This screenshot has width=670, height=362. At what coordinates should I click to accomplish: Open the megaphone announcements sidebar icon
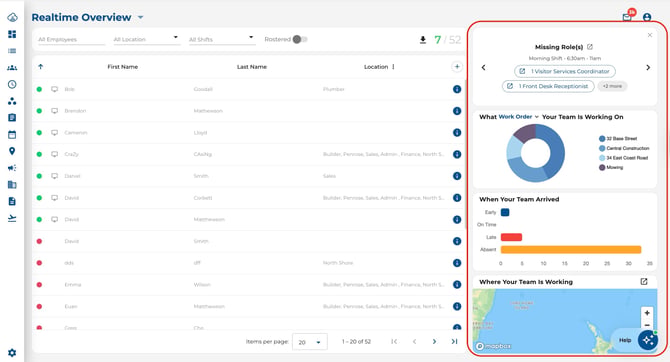click(12, 168)
